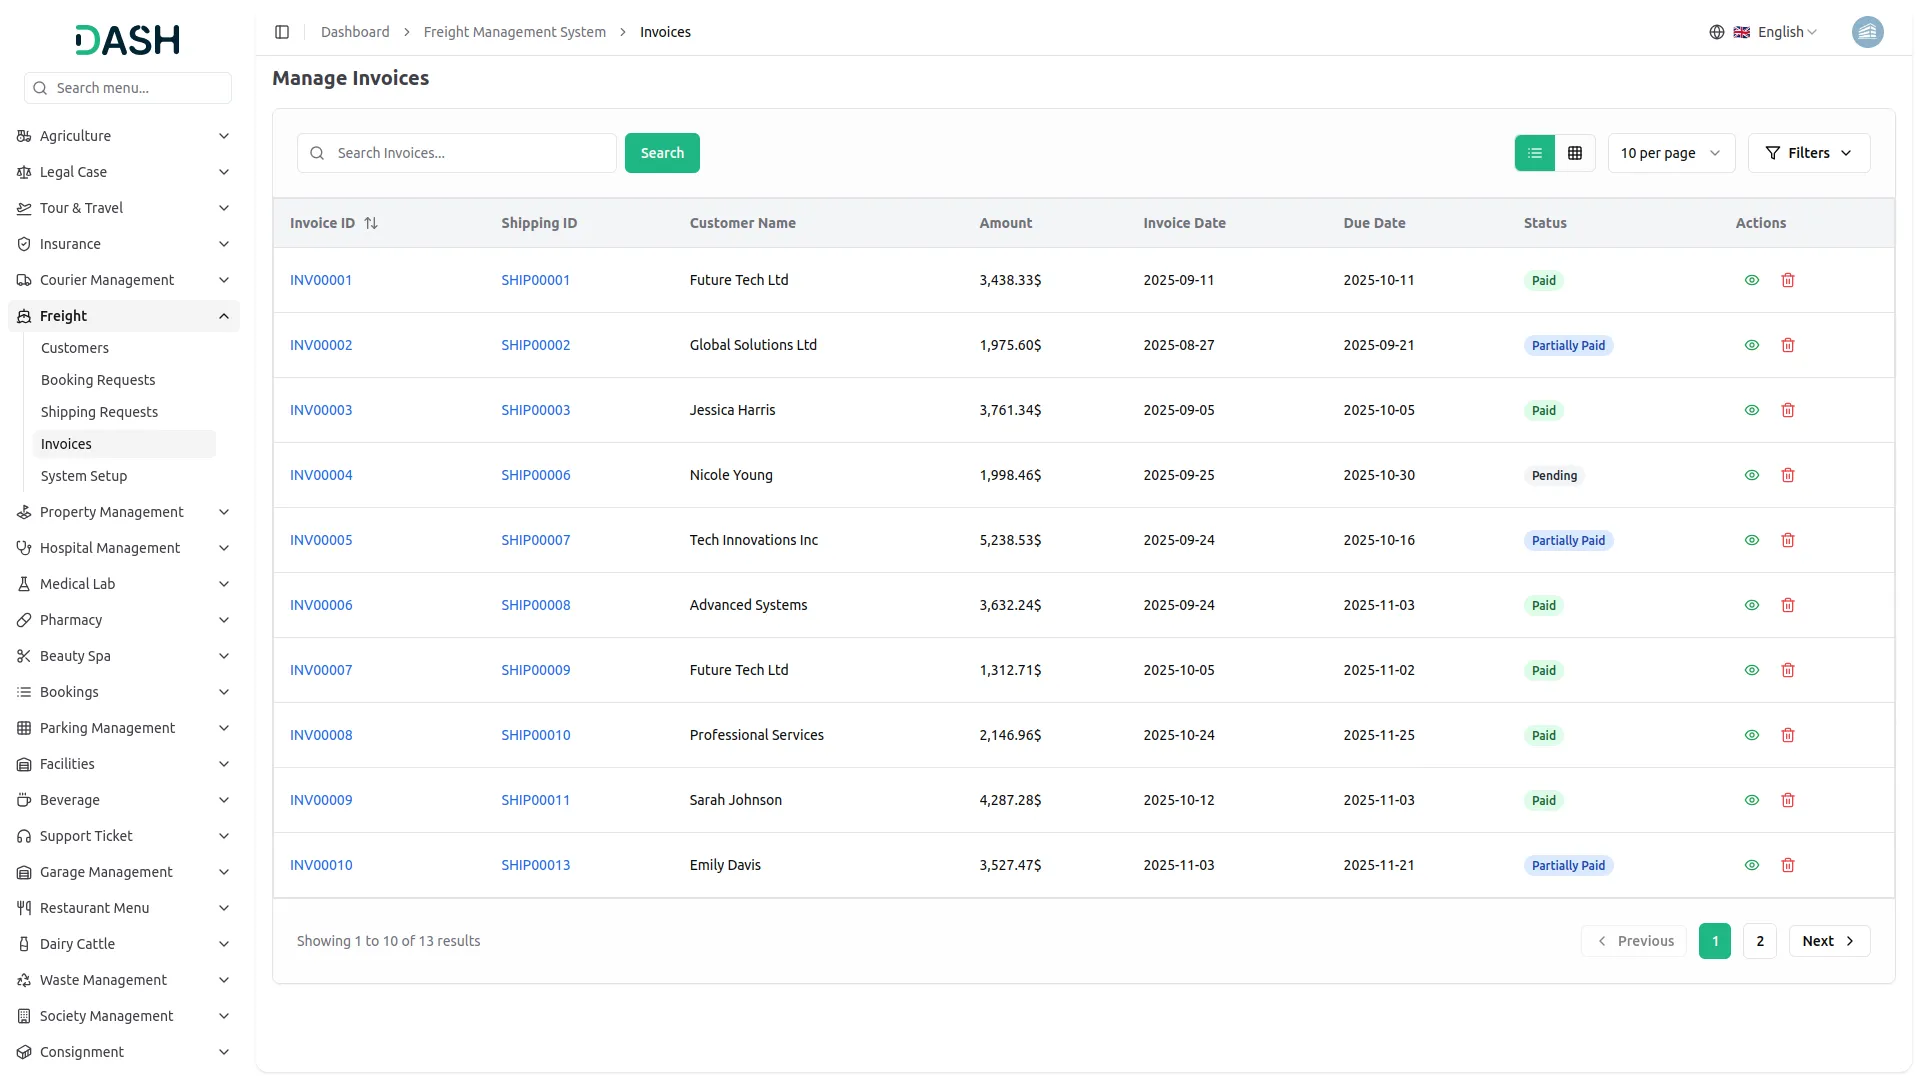View invoice INV00001 with the eye icon
The width and height of the screenshot is (1920, 1080).
point(1751,280)
